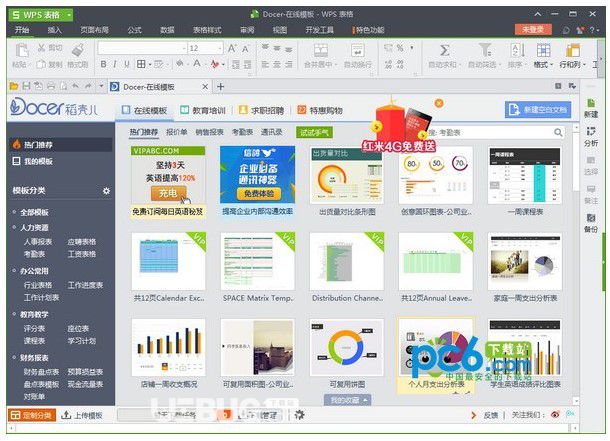Add a new tab with the plus button
Viewport: 610px width, 441px height.
[x=221, y=86]
